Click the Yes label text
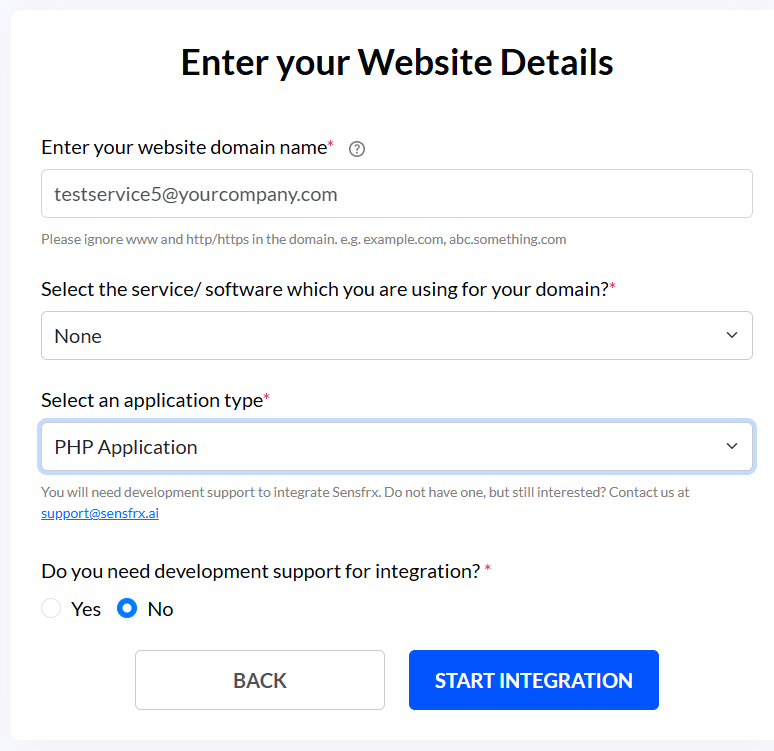 click(86, 609)
